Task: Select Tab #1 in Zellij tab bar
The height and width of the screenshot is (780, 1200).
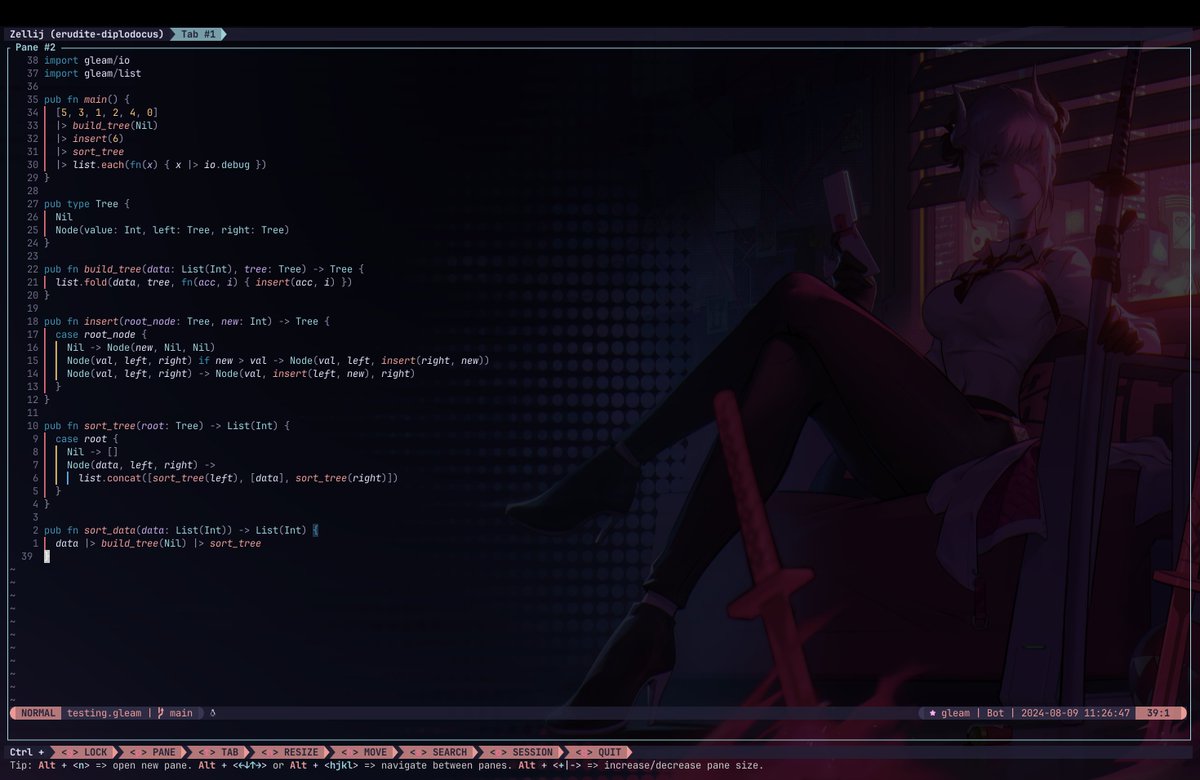Action: pyautogui.click(x=198, y=34)
